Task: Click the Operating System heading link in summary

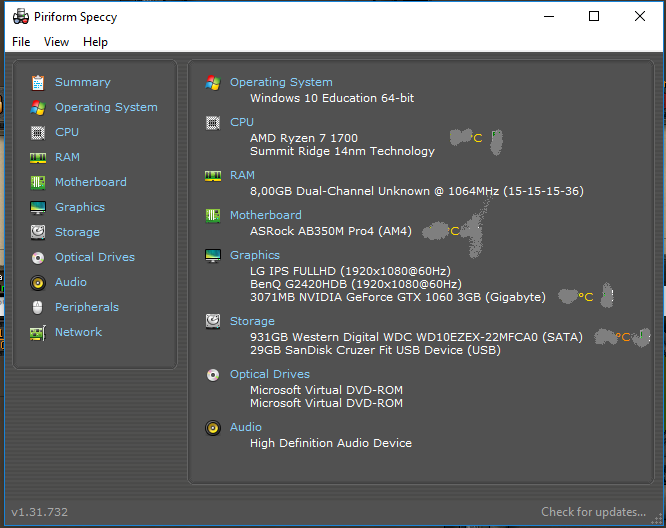Action: pyautogui.click(x=281, y=82)
